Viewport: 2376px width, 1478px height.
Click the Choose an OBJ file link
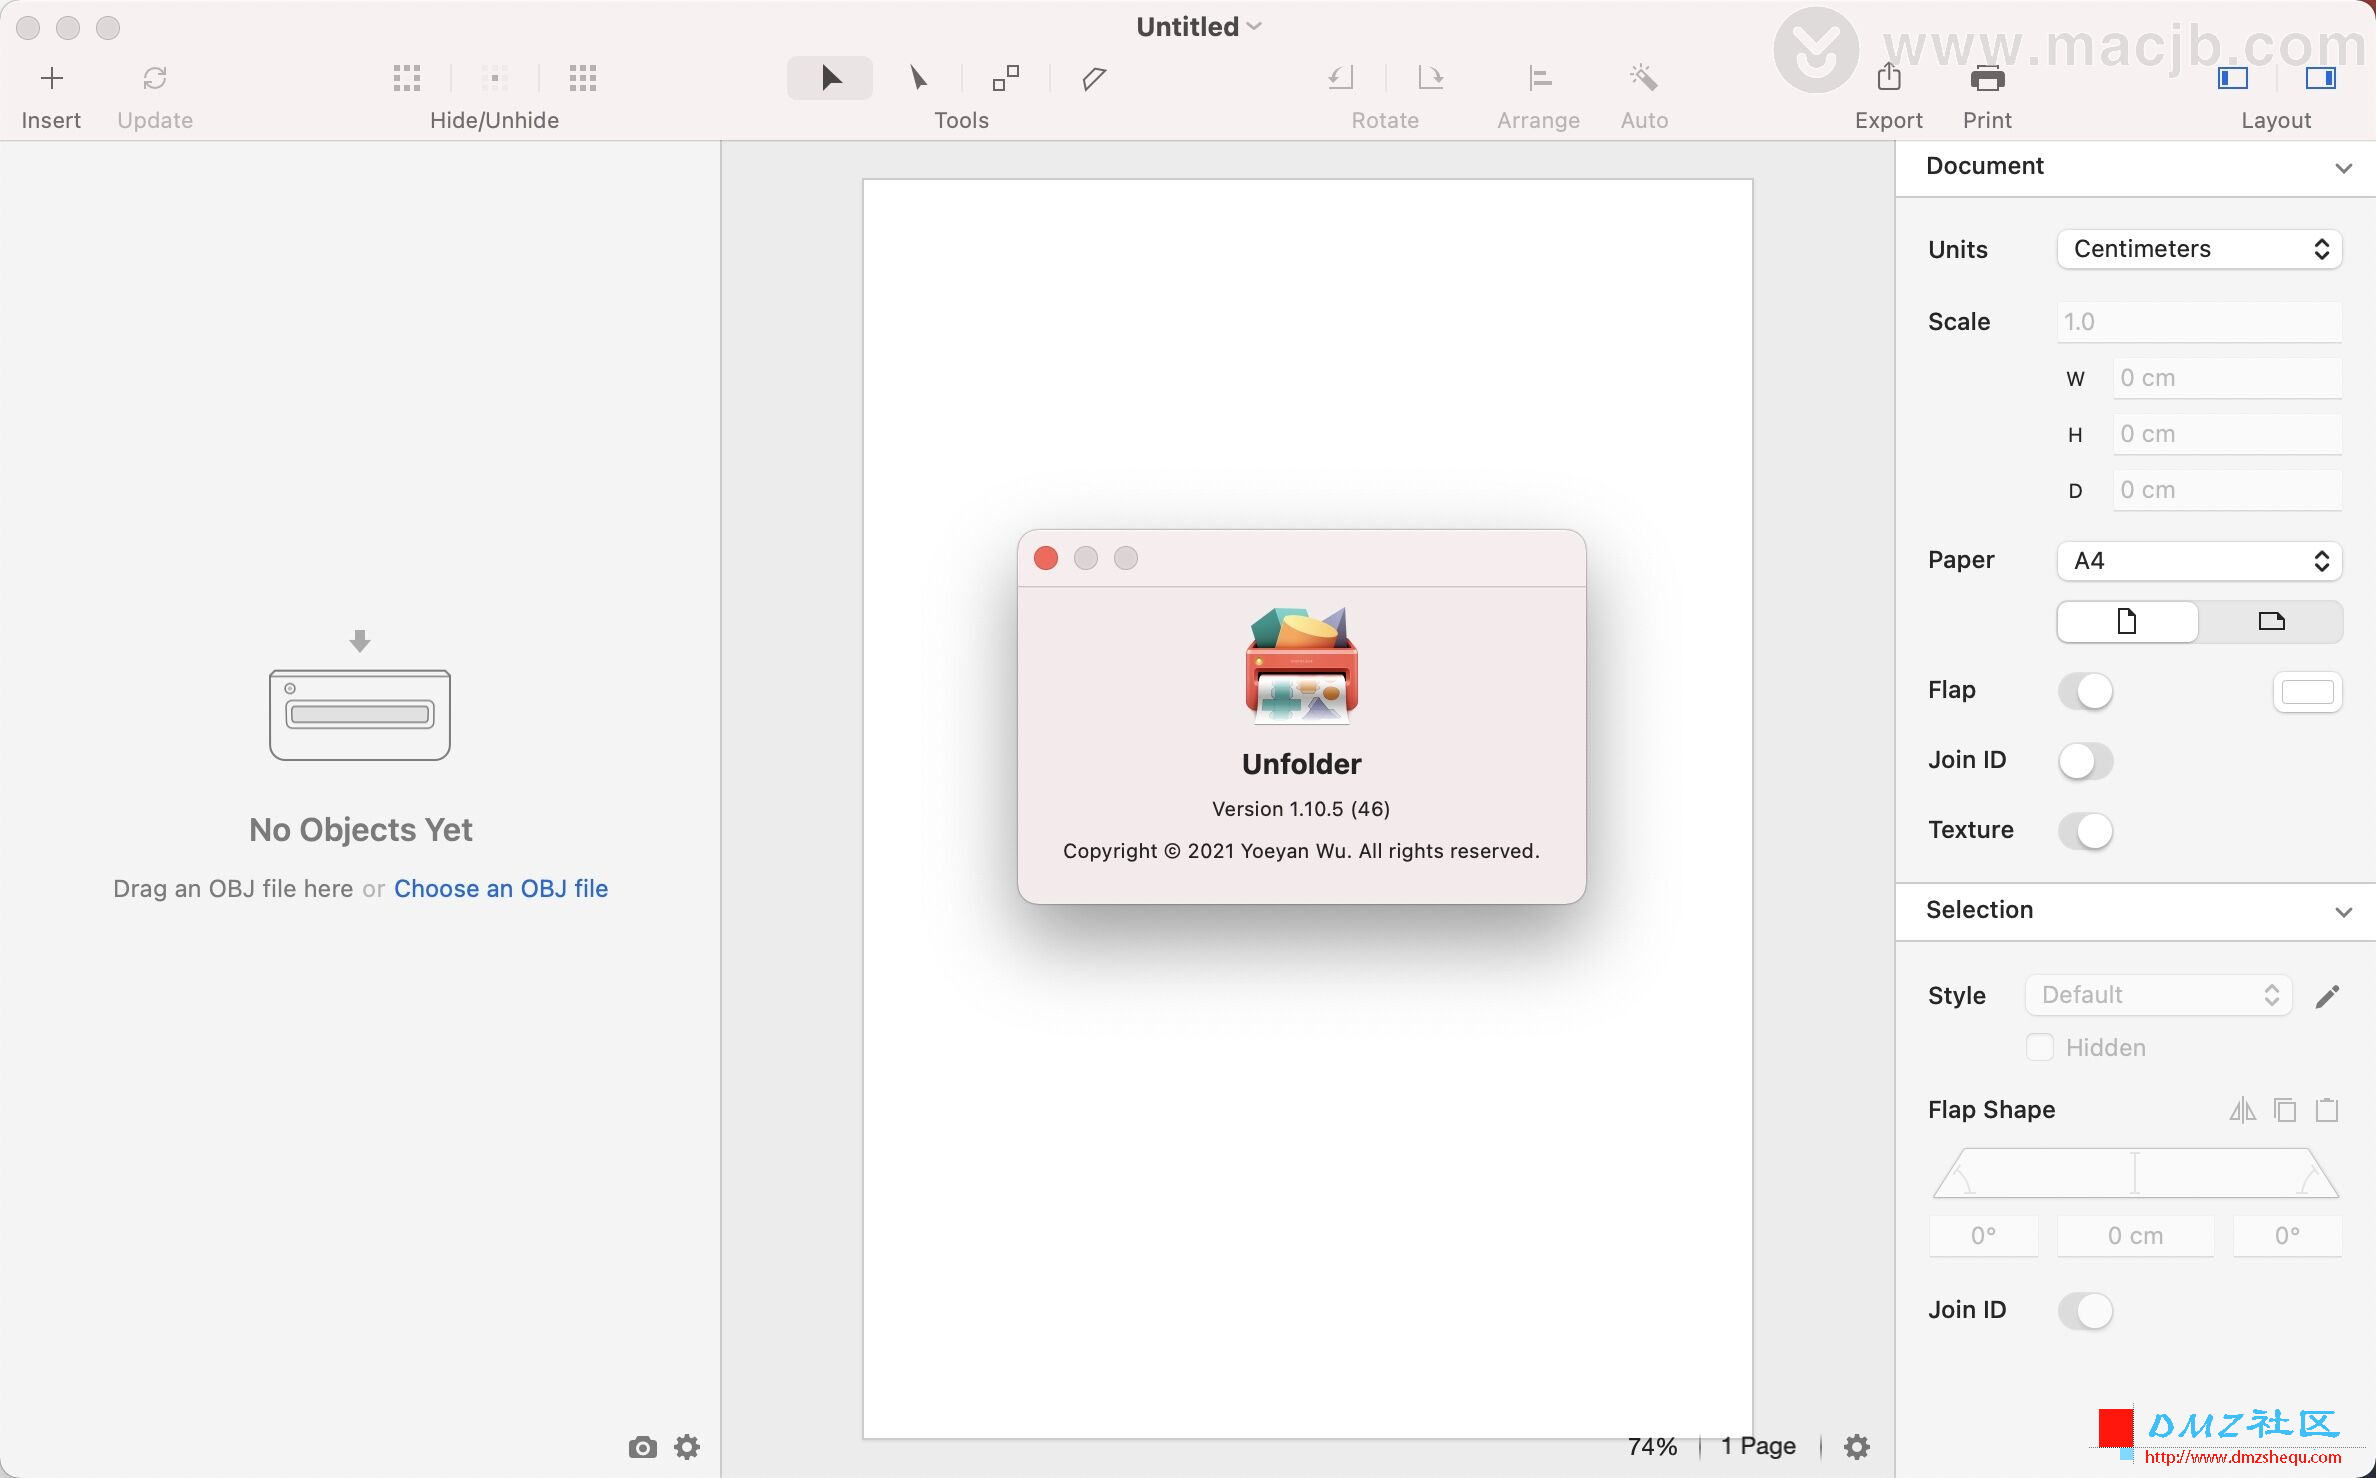tap(501, 889)
